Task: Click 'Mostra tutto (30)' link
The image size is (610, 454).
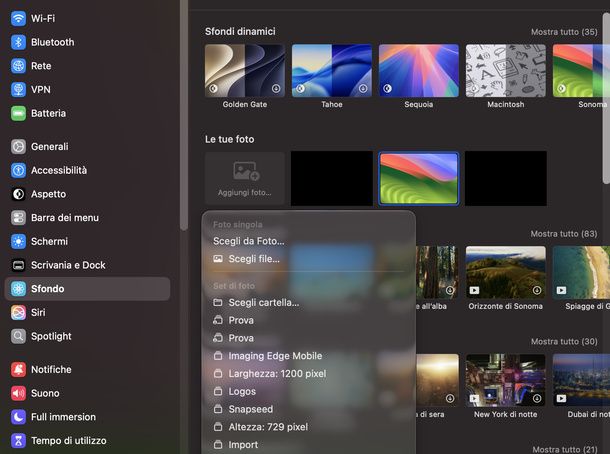Action: [x=564, y=342]
